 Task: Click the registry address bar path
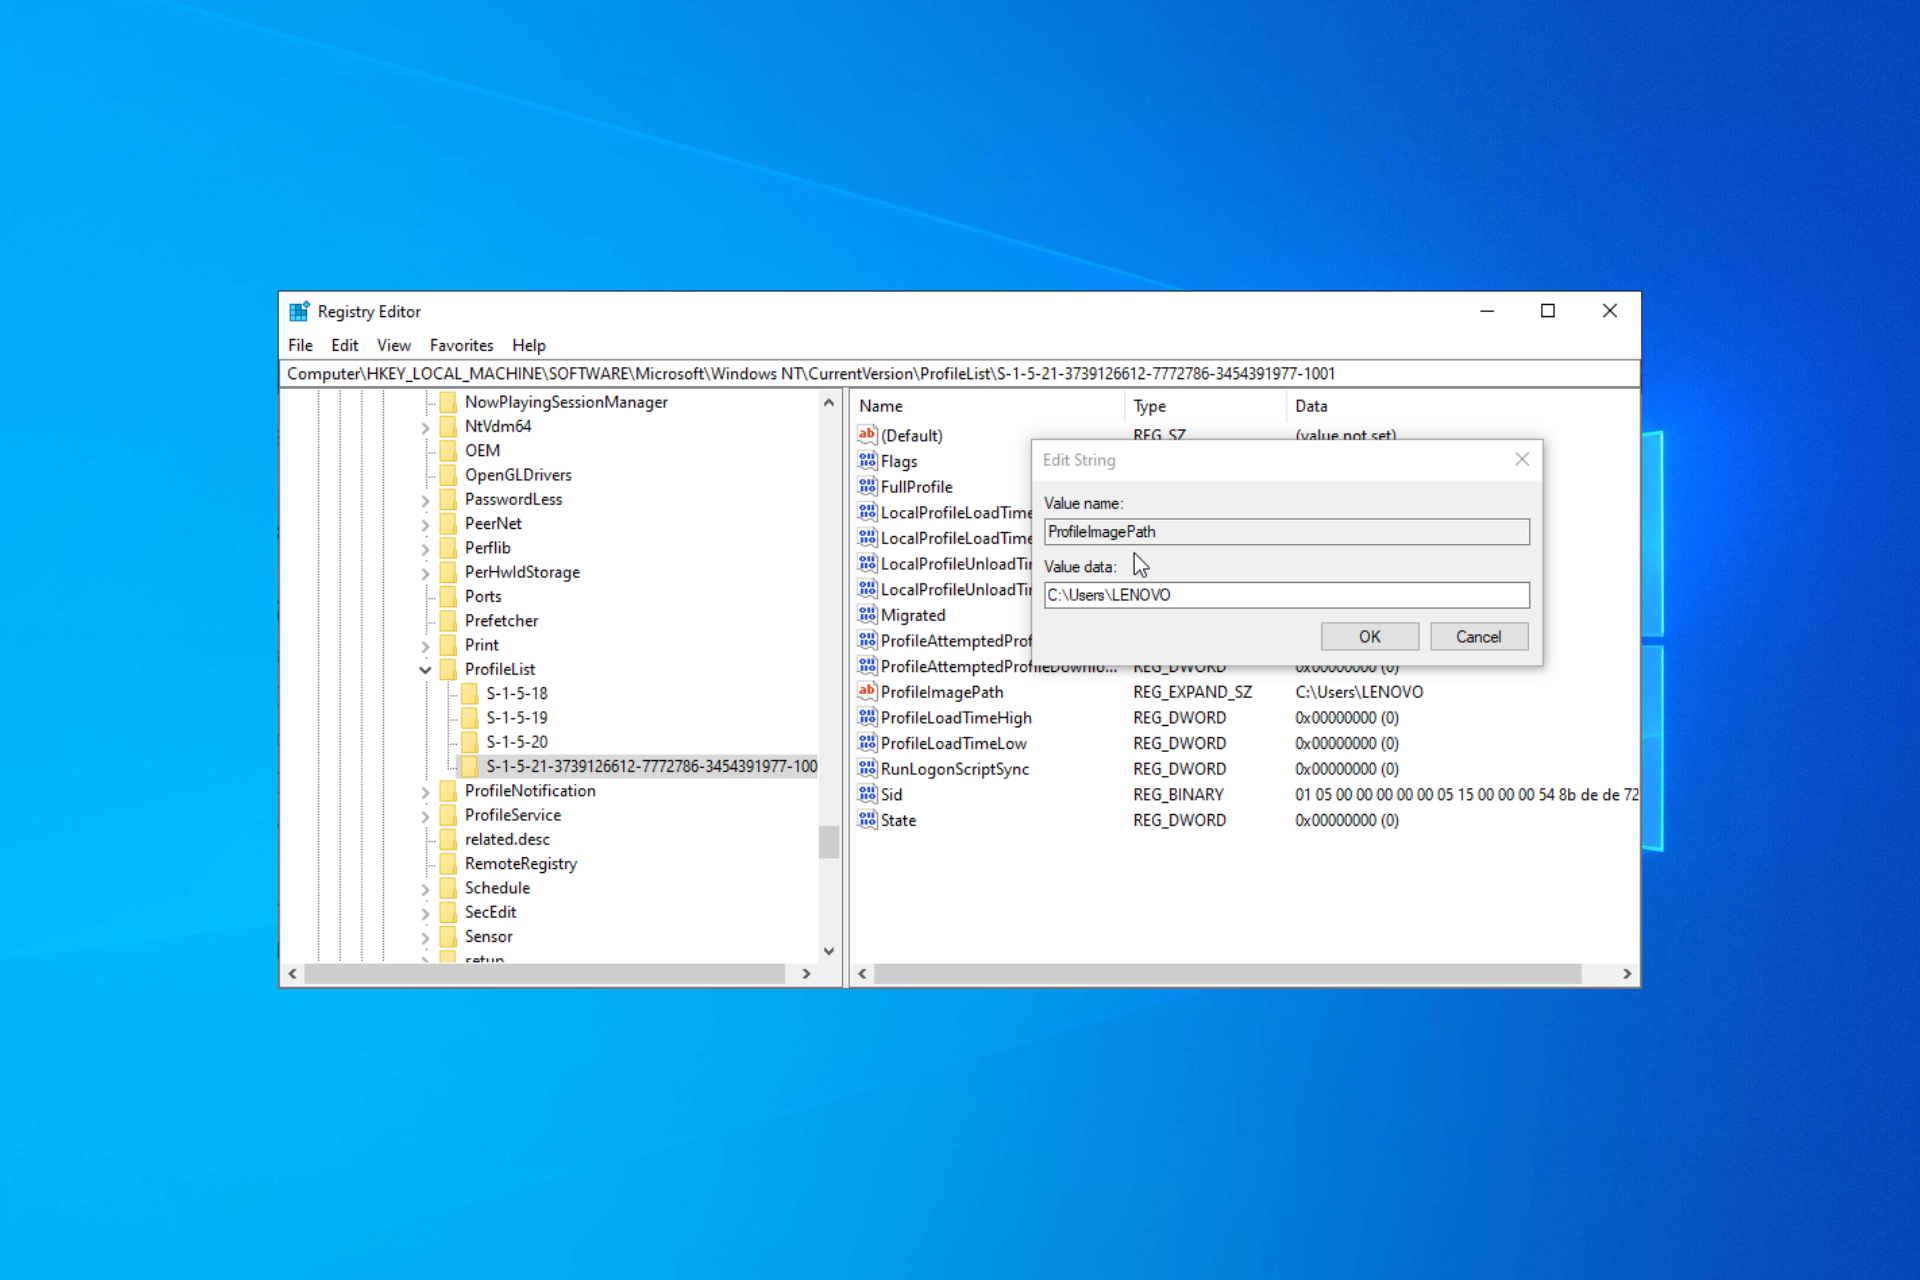coord(959,374)
